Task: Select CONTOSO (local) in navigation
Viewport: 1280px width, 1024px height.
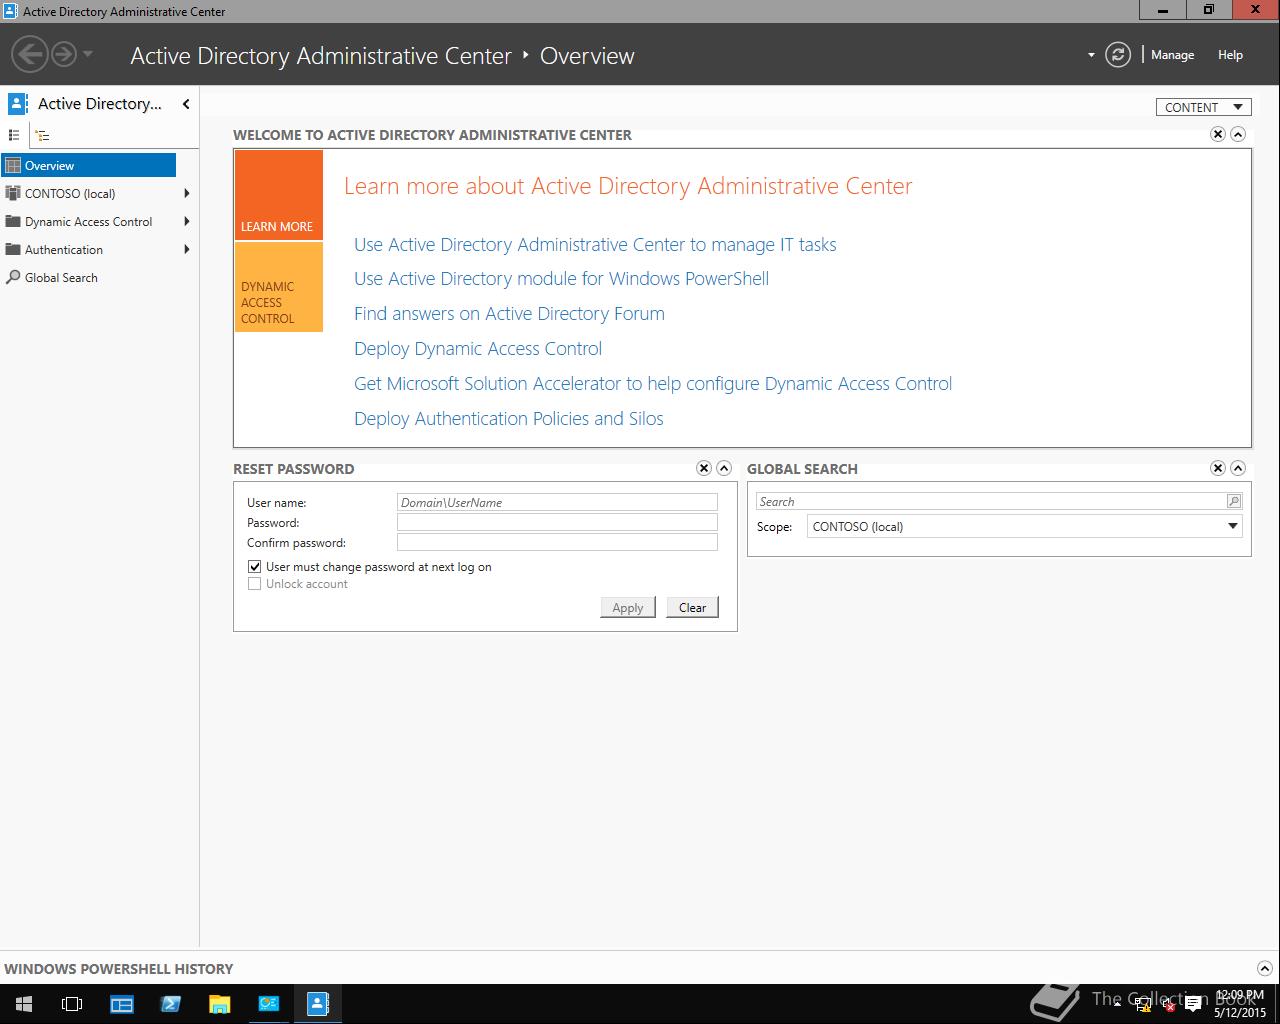Action: (70, 193)
